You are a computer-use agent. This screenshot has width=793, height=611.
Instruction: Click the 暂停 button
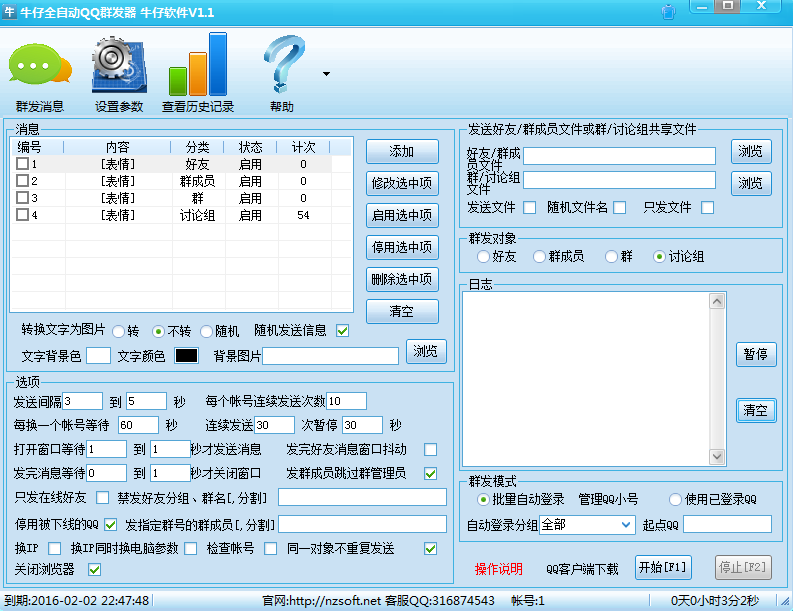[x=756, y=354]
